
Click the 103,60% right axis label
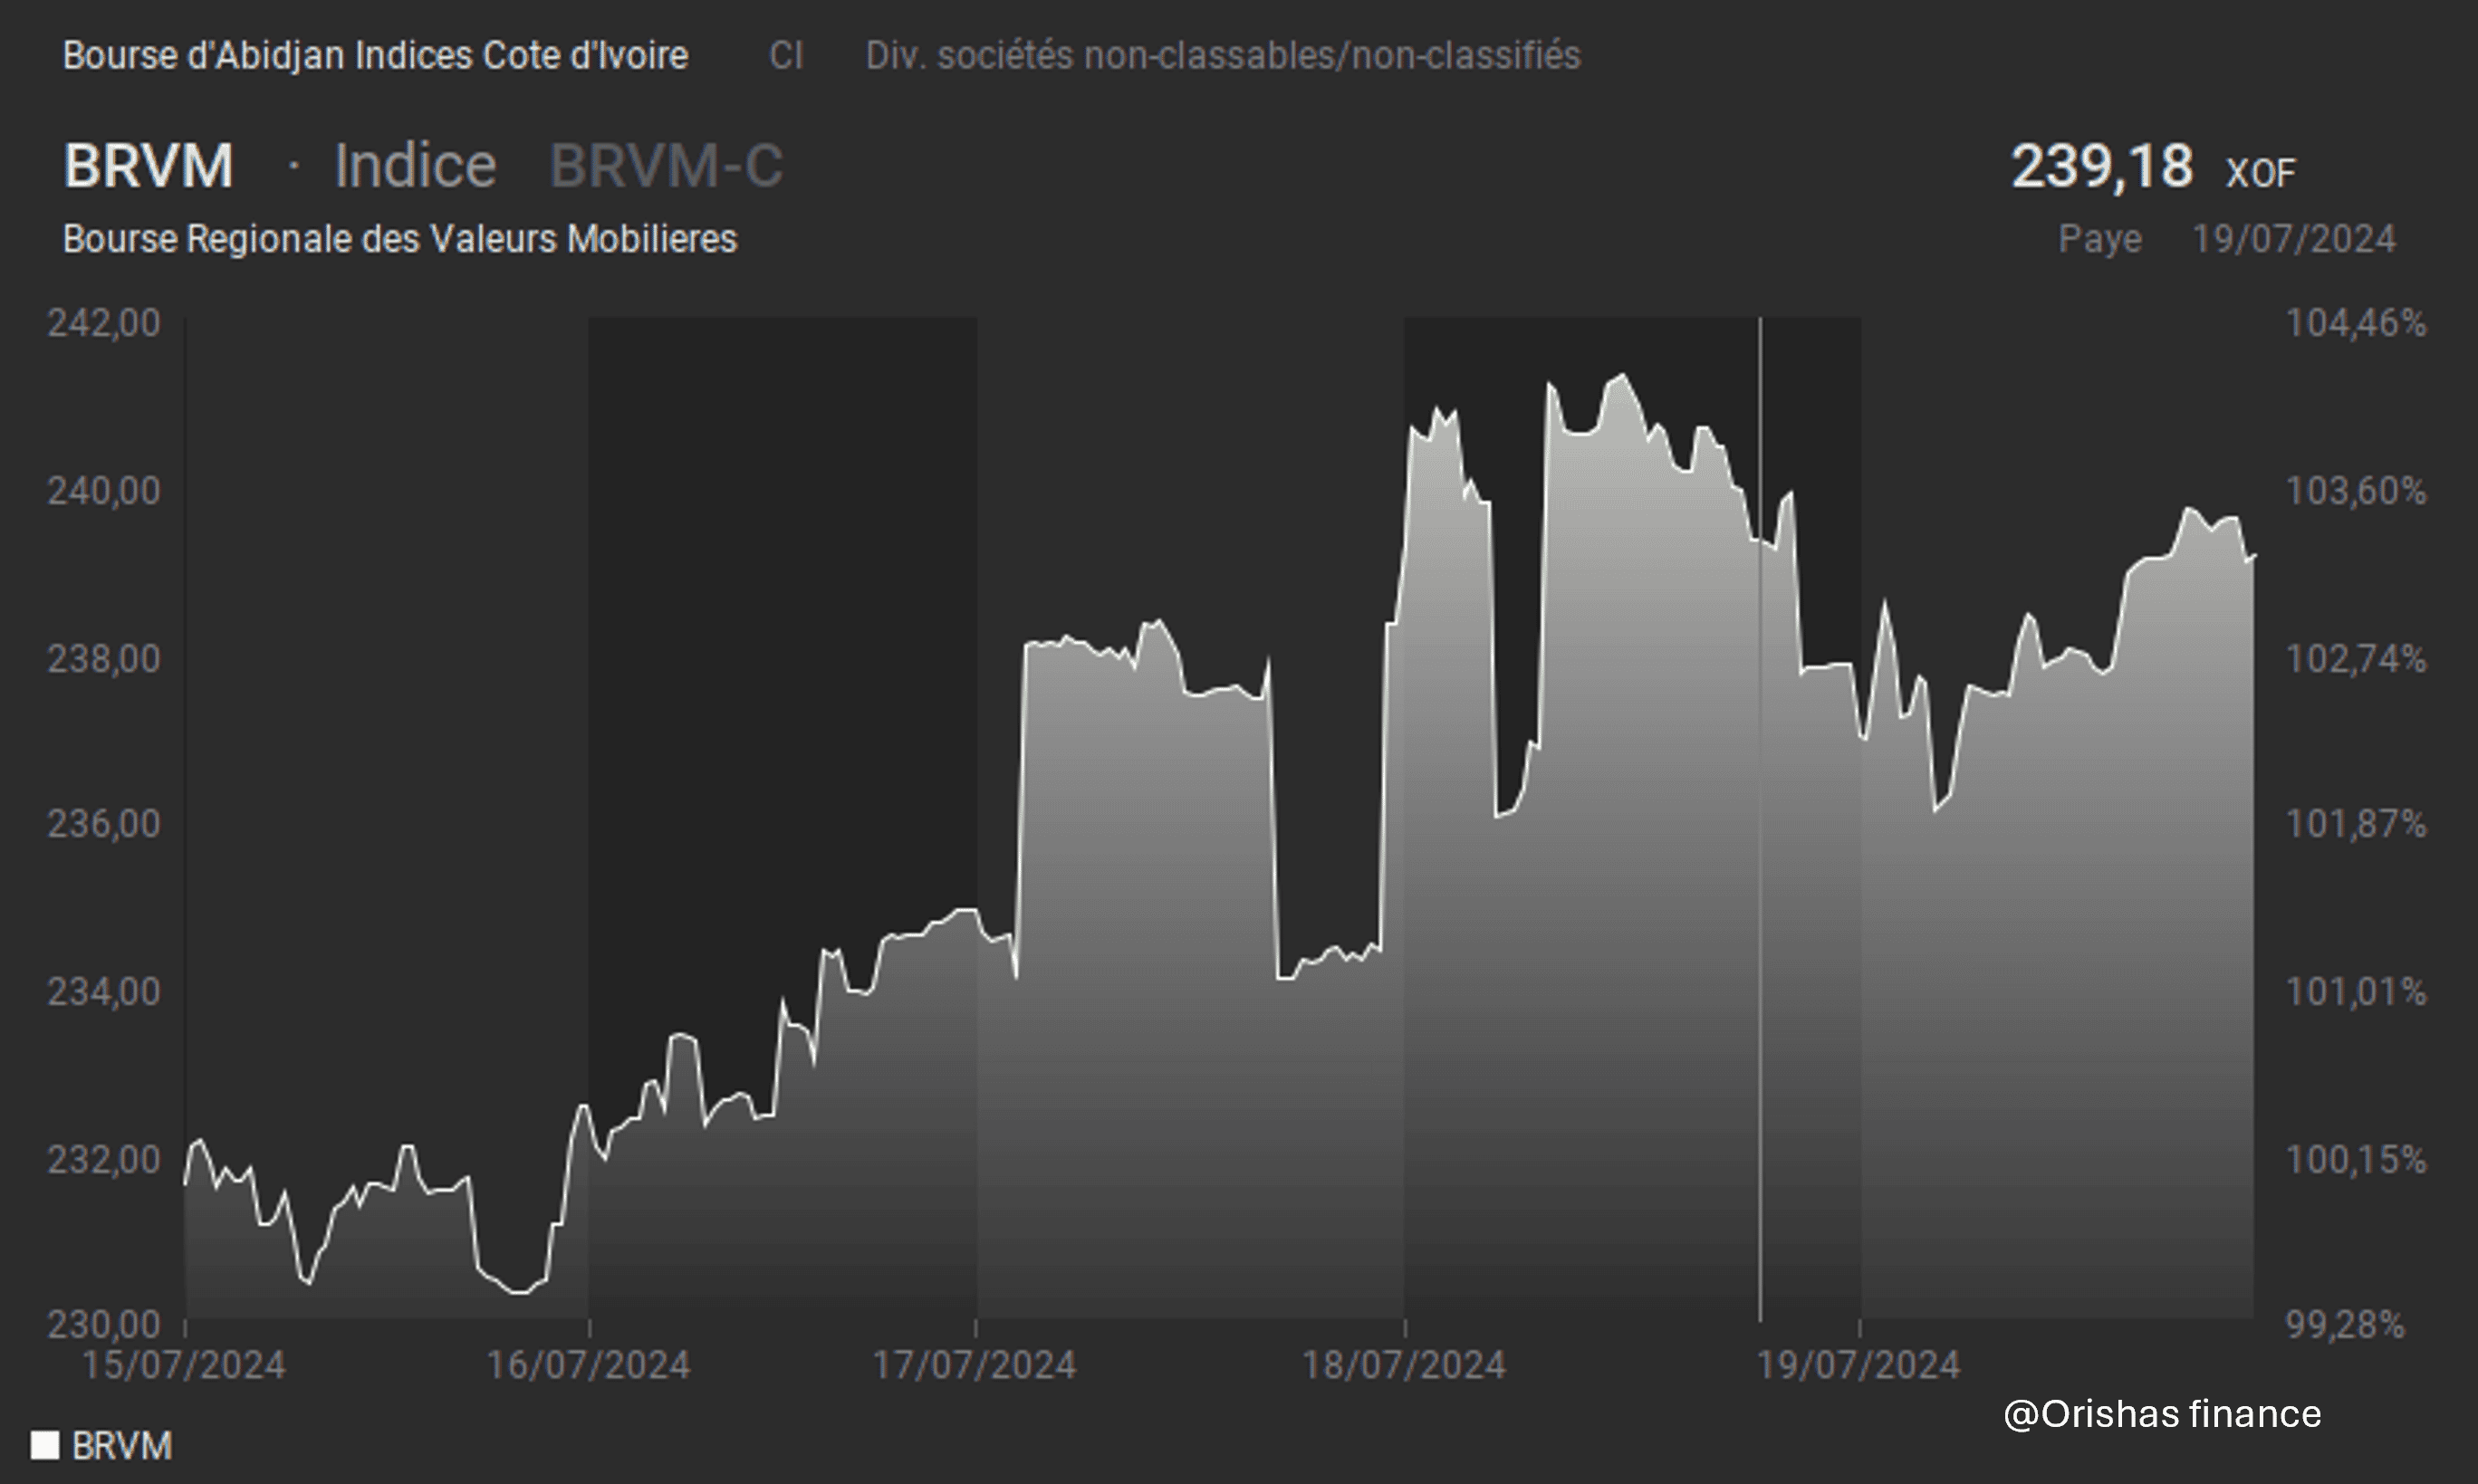[2356, 491]
